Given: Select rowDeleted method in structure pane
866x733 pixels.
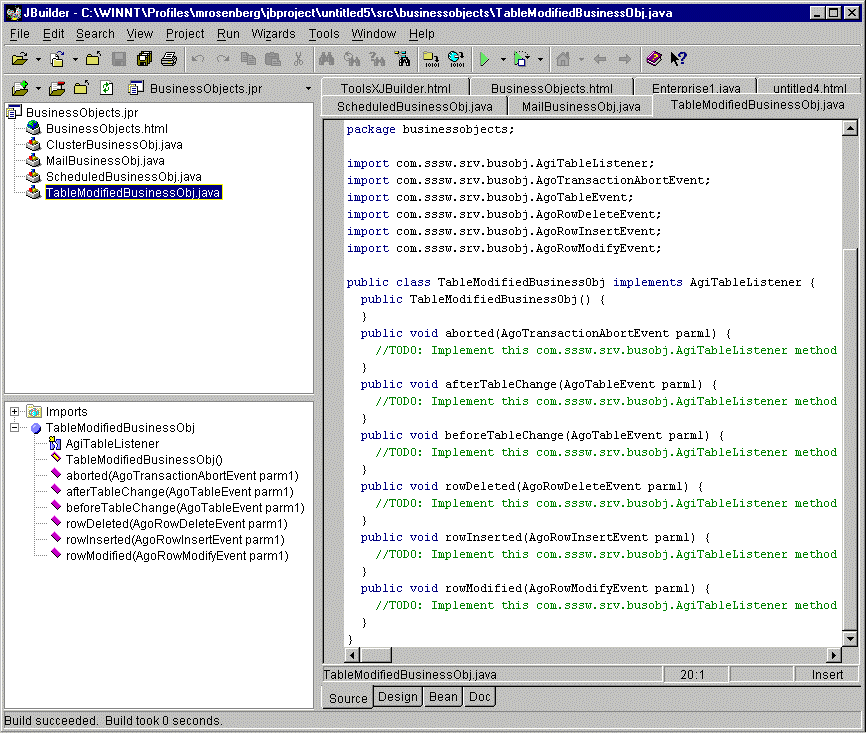Looking at the screenshot, I should [177, 524].
